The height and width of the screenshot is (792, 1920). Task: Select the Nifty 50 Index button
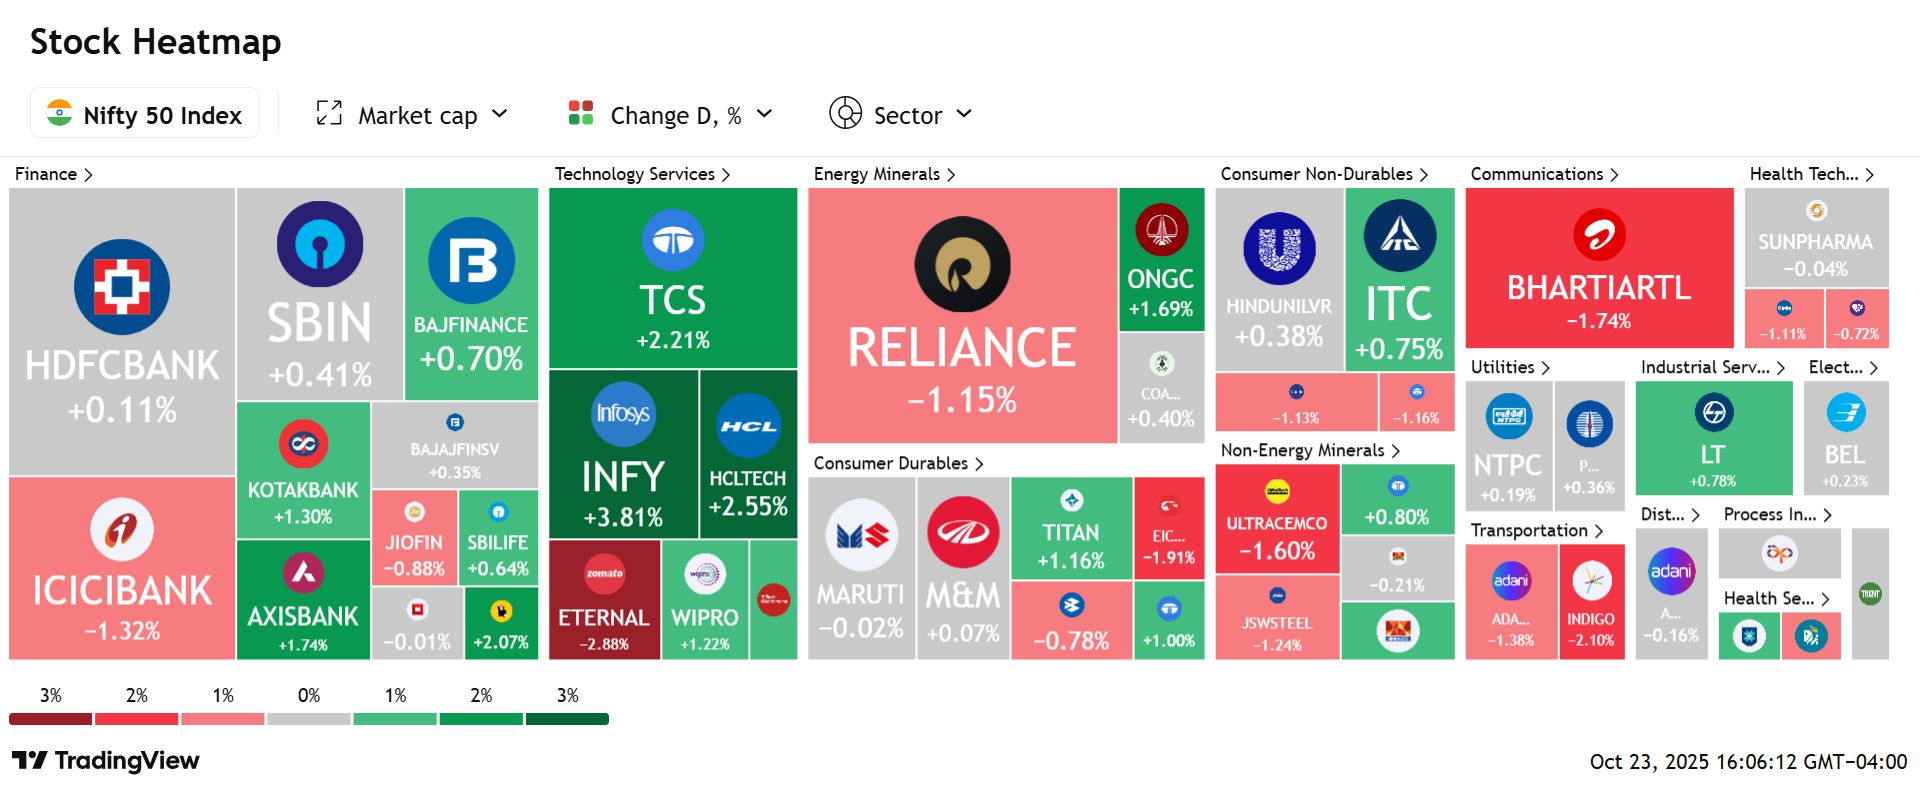click(145, 113)
